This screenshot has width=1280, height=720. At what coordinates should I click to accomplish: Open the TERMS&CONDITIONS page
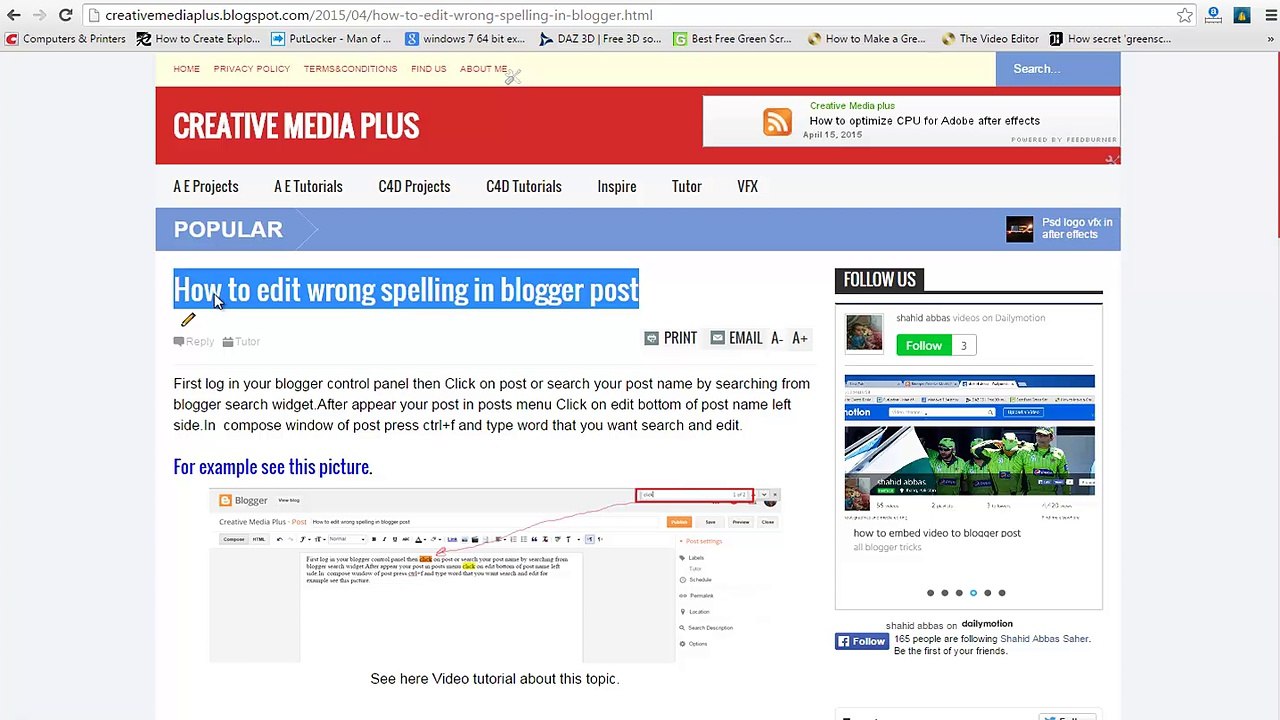point(350,69)
